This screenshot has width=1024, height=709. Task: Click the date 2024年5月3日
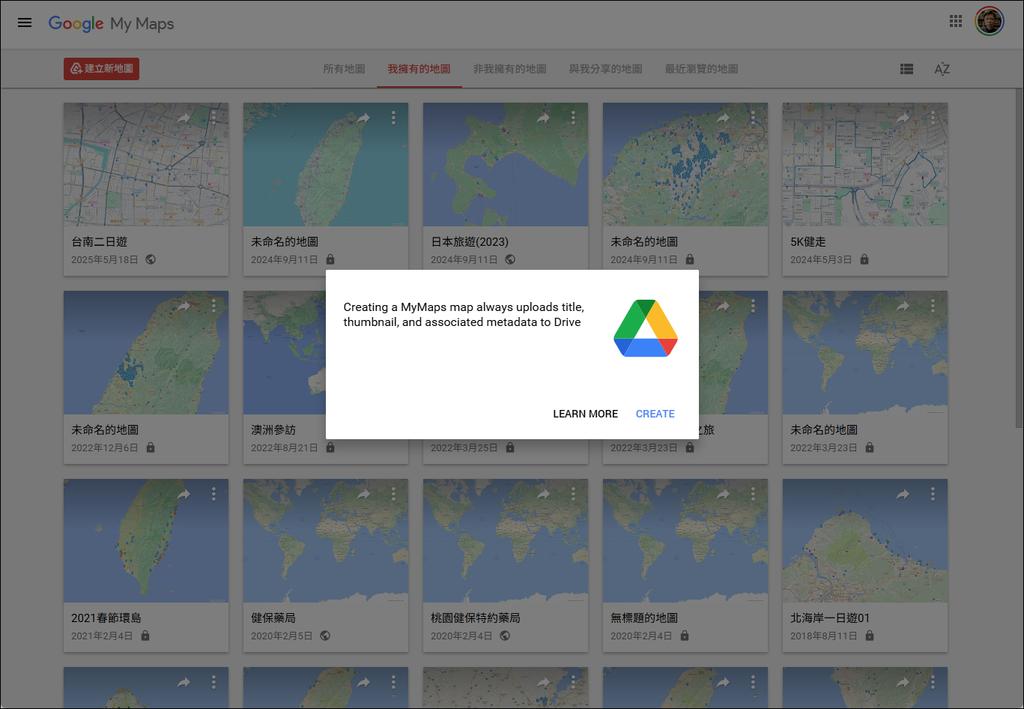pyautogui.click(x=821, y=259)
